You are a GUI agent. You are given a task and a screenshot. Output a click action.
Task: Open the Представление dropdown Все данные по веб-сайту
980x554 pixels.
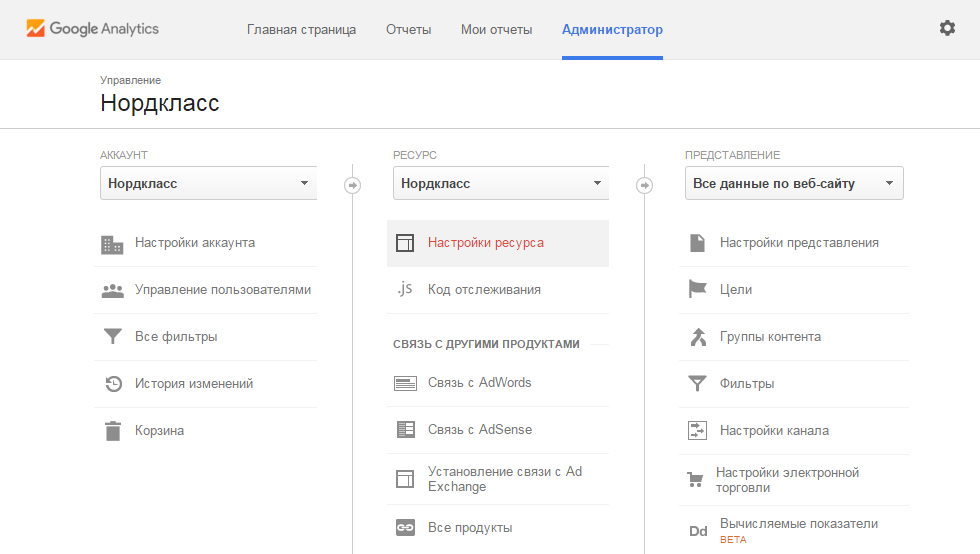coord(794,183)
